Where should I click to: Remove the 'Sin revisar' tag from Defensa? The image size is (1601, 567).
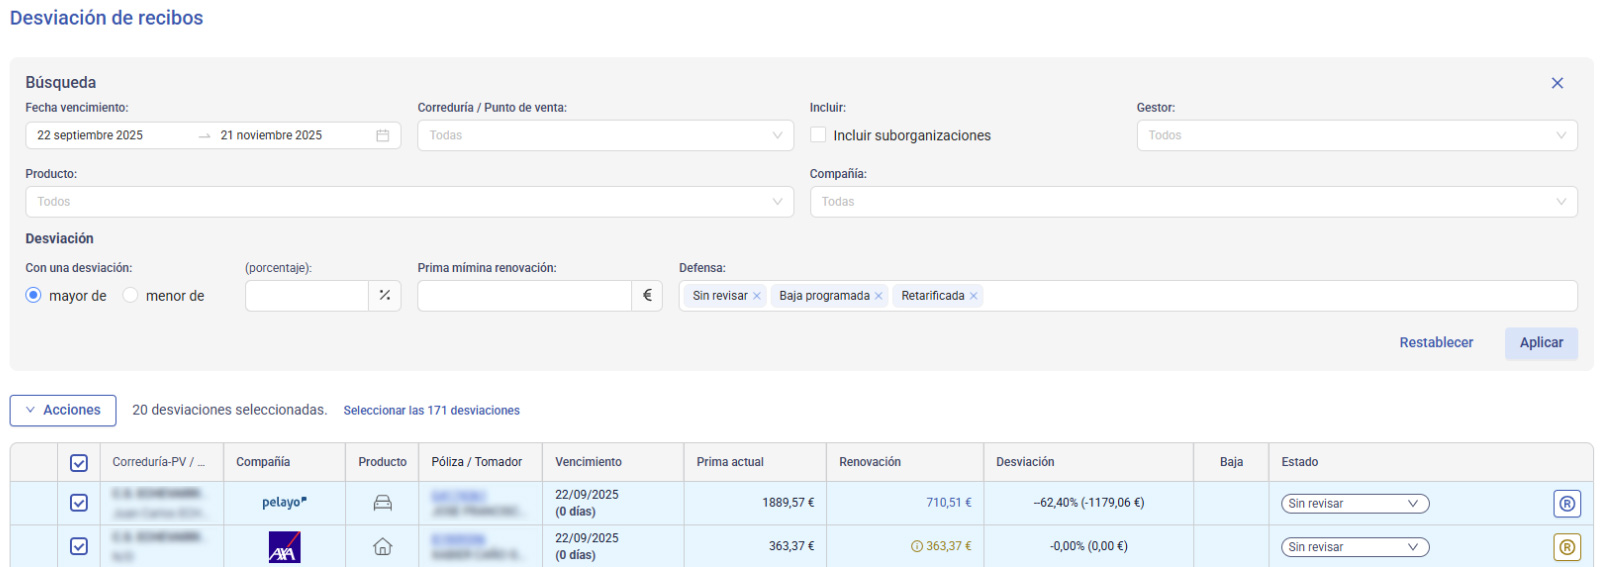[x=757, y=296]
